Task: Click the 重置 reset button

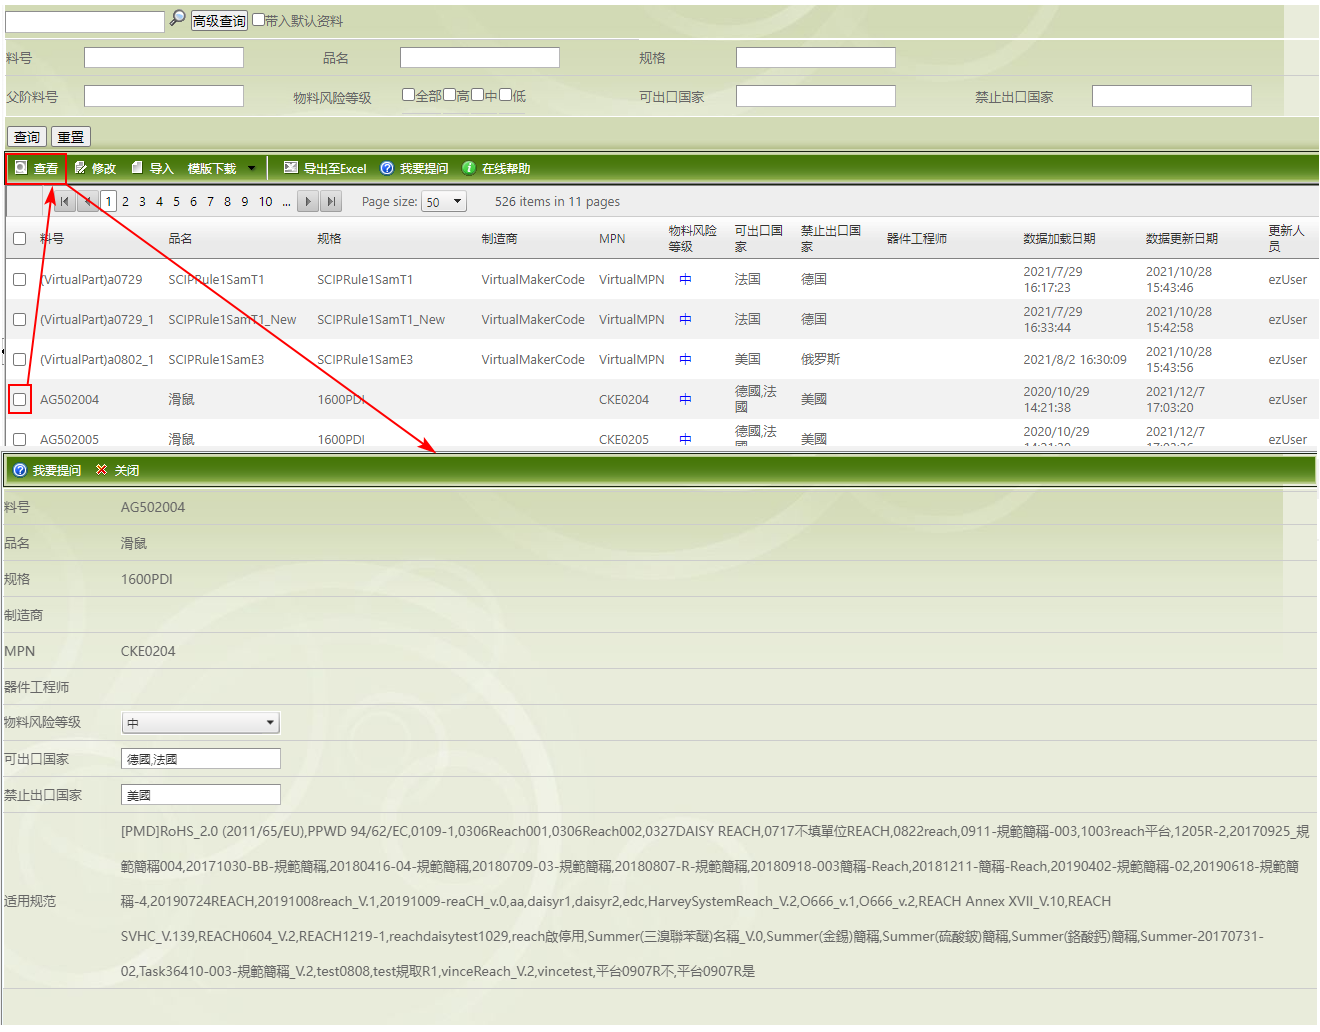Action: click(x=70, y=137)
